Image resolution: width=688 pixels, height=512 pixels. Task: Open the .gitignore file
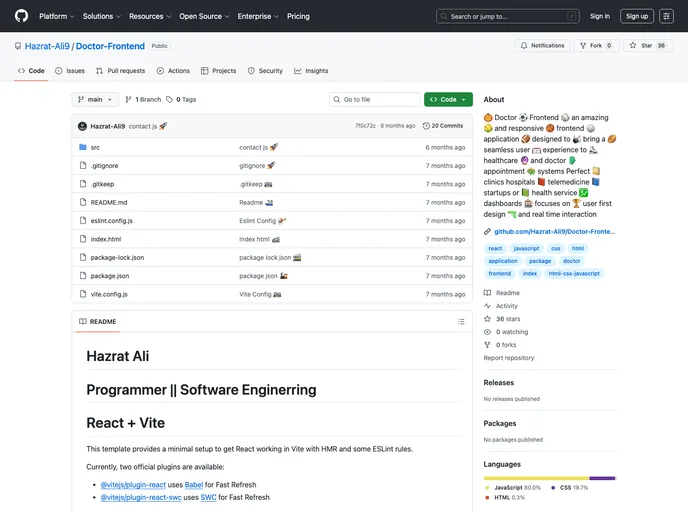click(104, 166)
